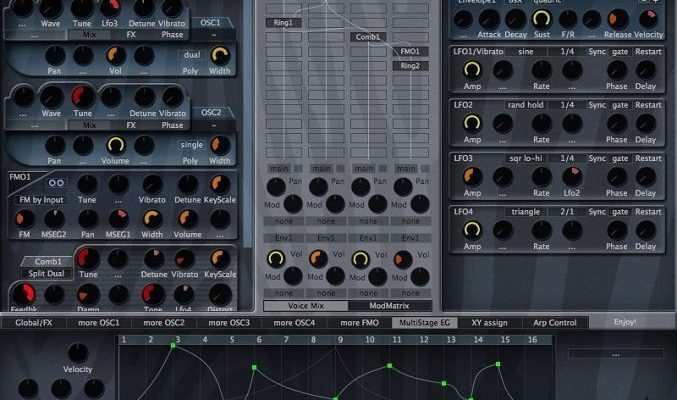Click the Envelope1 Sust knob

click(542, 18)
